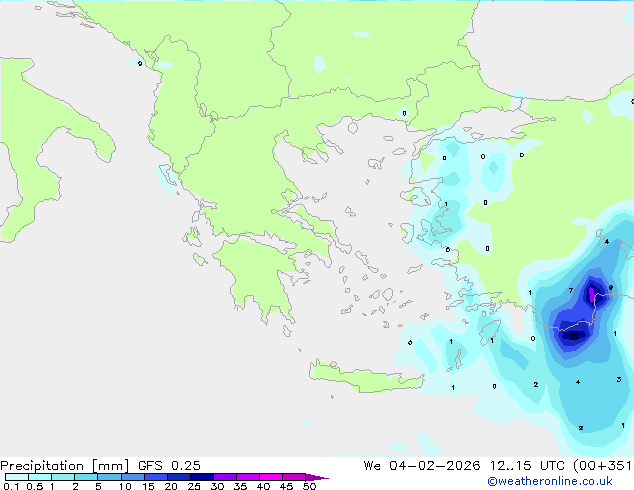634x490 pixels.
Task: Click the 'Precipitation [mm]' title text
Action: [65, 466]
